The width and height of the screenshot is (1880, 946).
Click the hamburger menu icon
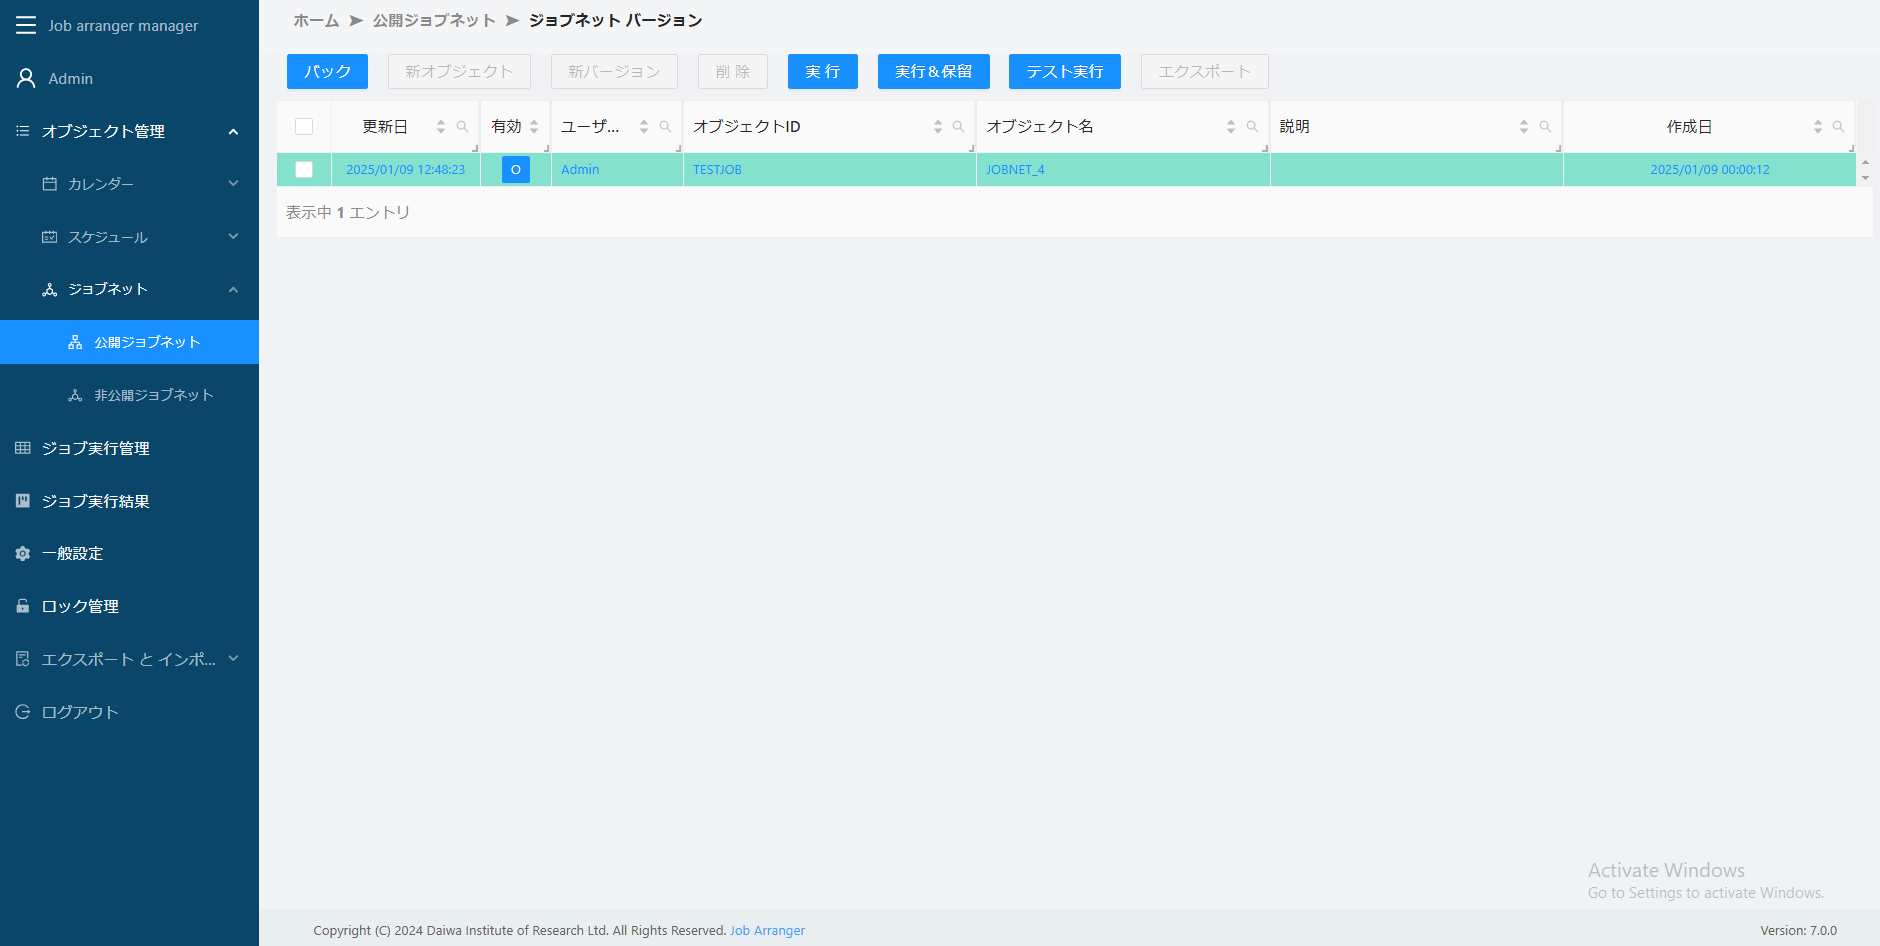[x=26, y=25]
